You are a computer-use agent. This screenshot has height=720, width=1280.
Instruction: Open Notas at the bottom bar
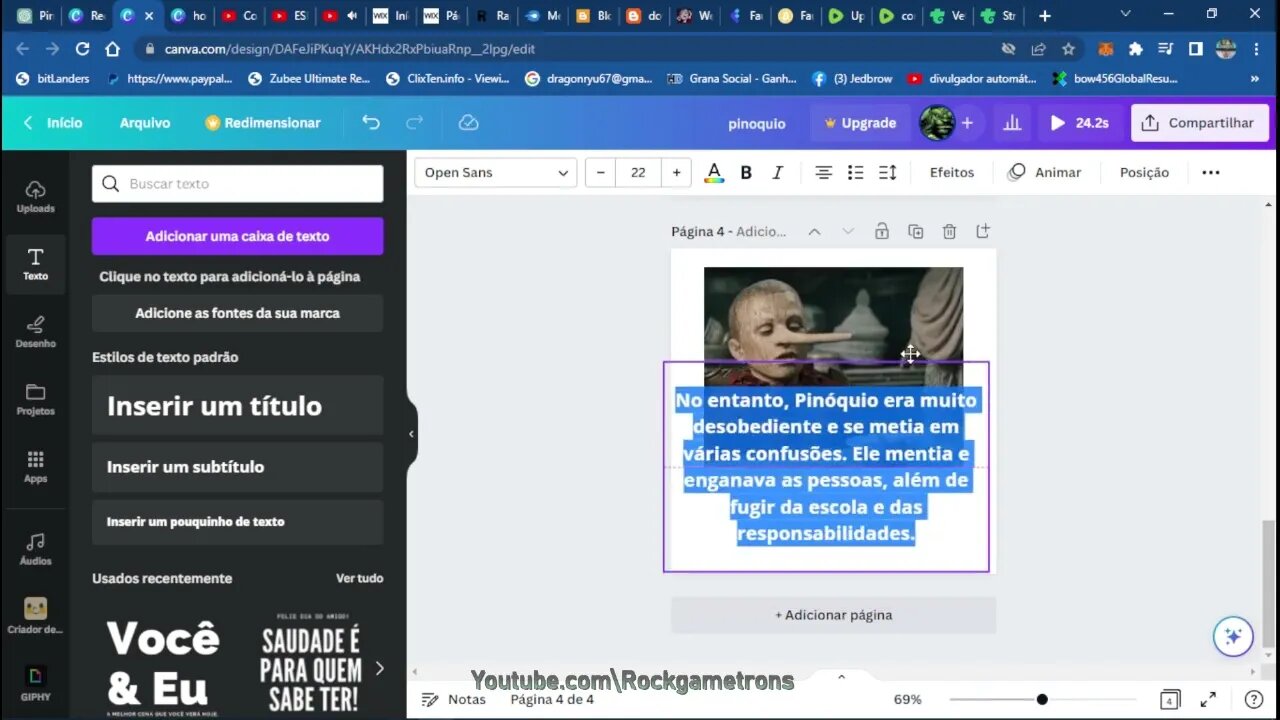click(454, 700)
